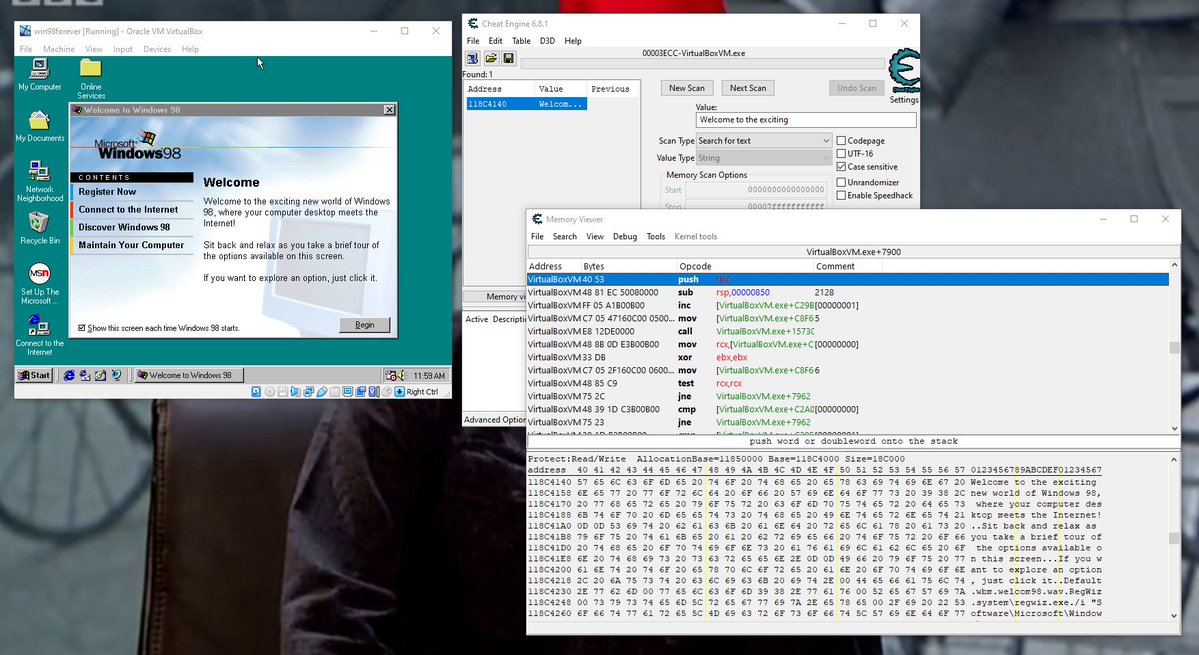Click the New Scan button
The width and height of the screenshot is (1199, 655).
[x=687, y=88]
